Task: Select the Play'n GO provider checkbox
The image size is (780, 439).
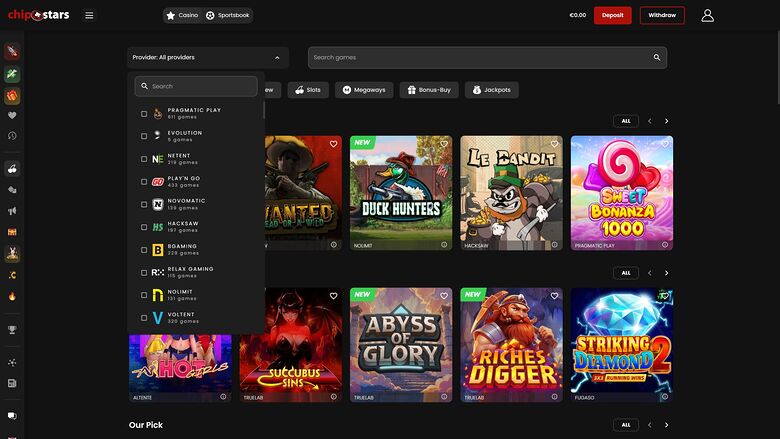Action: 144,182
